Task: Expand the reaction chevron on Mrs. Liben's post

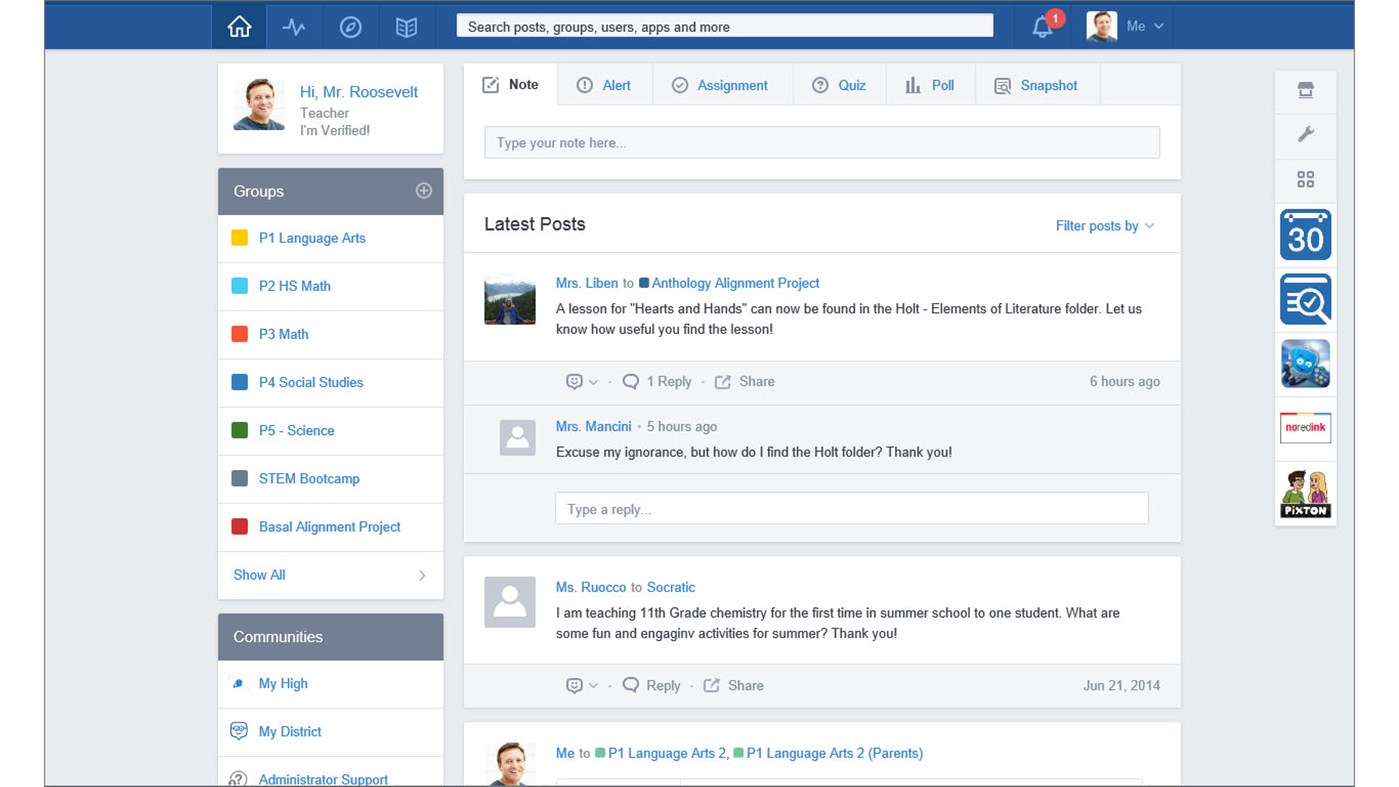Action: [592, 381]
